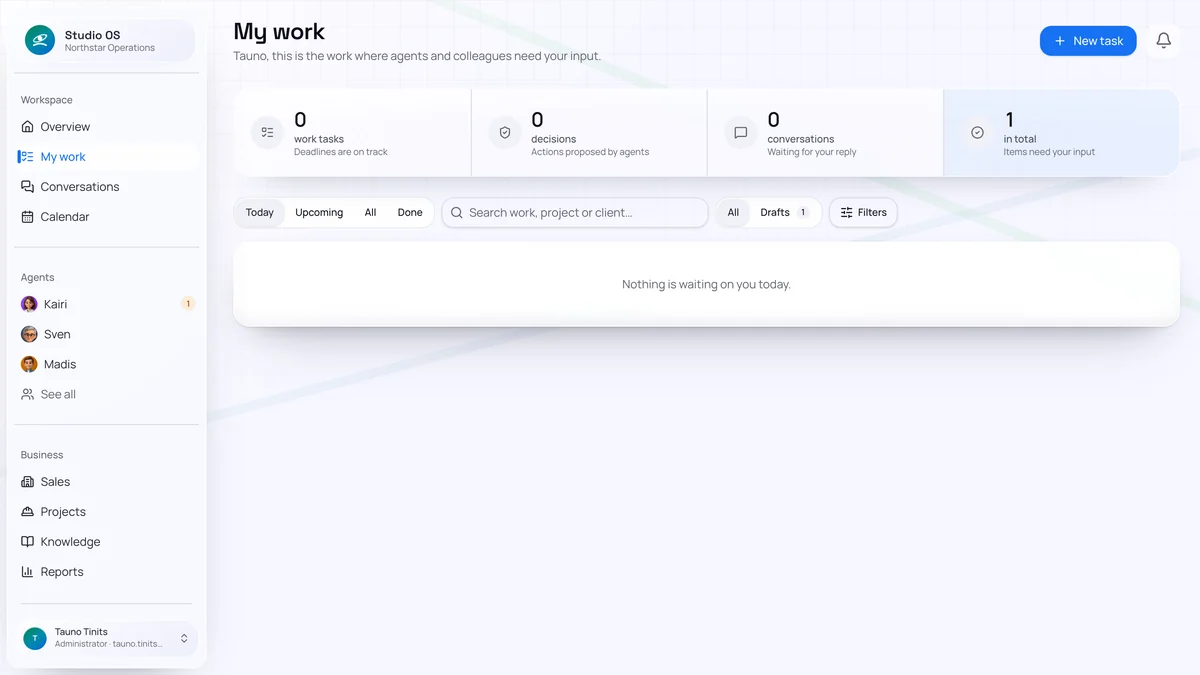Toggle the Drafts segment filter
Viewport: 1200px width, 675px height.
pyautogui.click(x=785, y=212)
